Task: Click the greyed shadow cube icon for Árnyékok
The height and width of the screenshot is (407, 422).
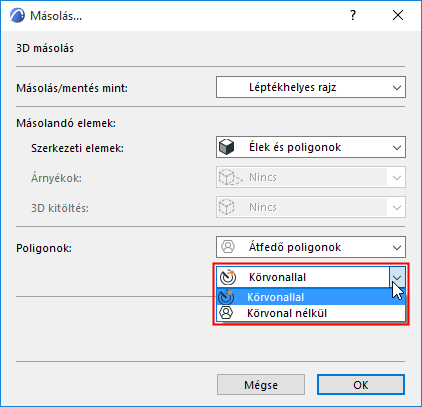Action: point(230,177)
